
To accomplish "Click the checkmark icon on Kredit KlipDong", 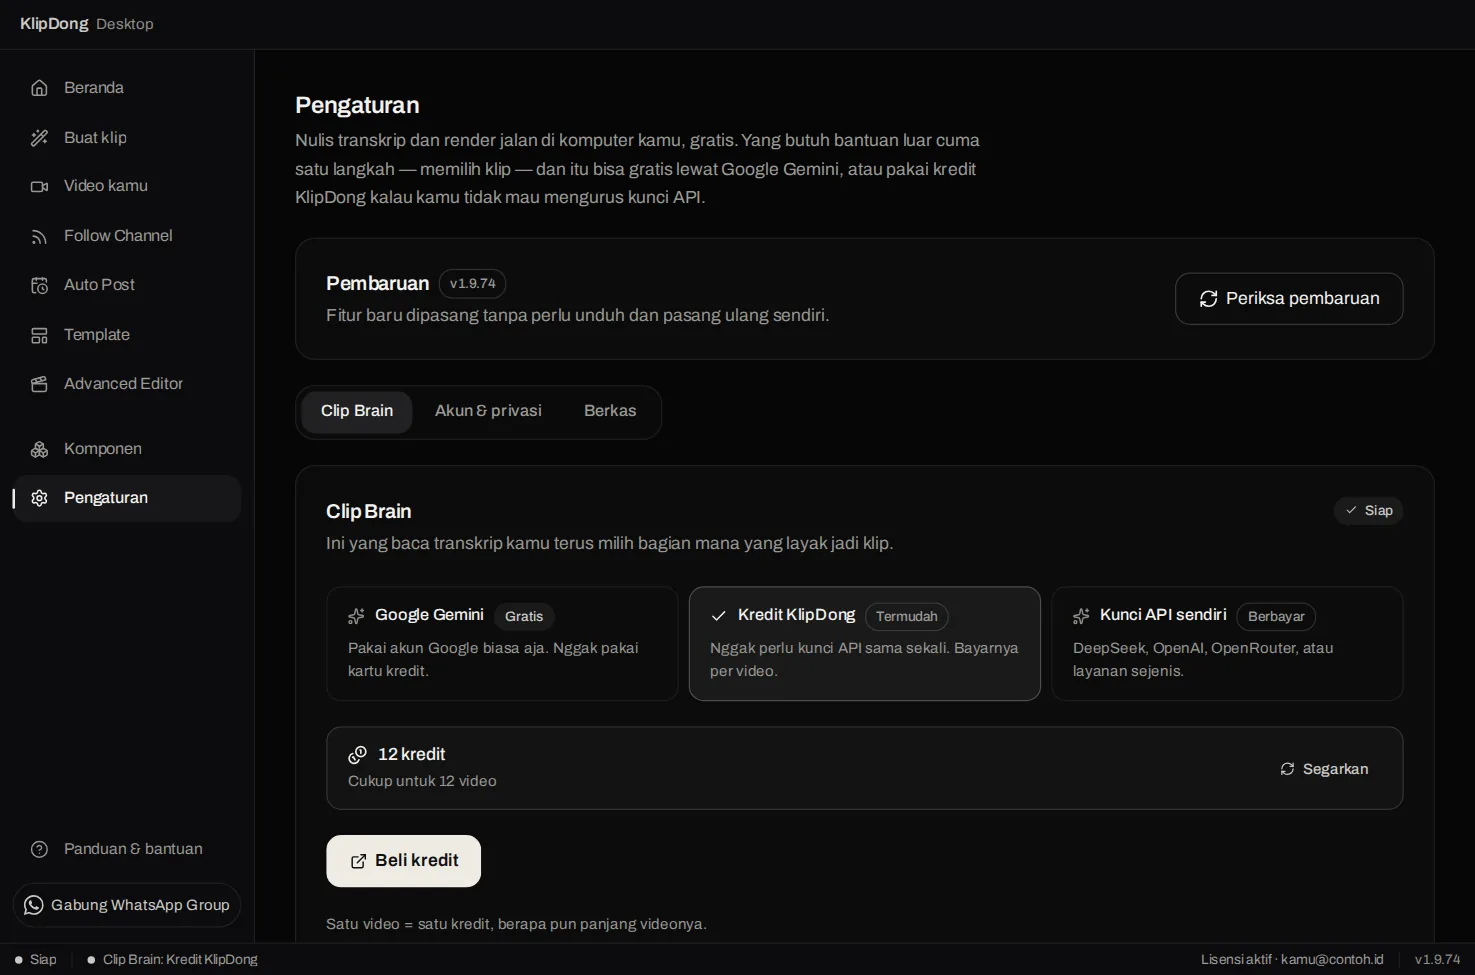I will (718, 616).
